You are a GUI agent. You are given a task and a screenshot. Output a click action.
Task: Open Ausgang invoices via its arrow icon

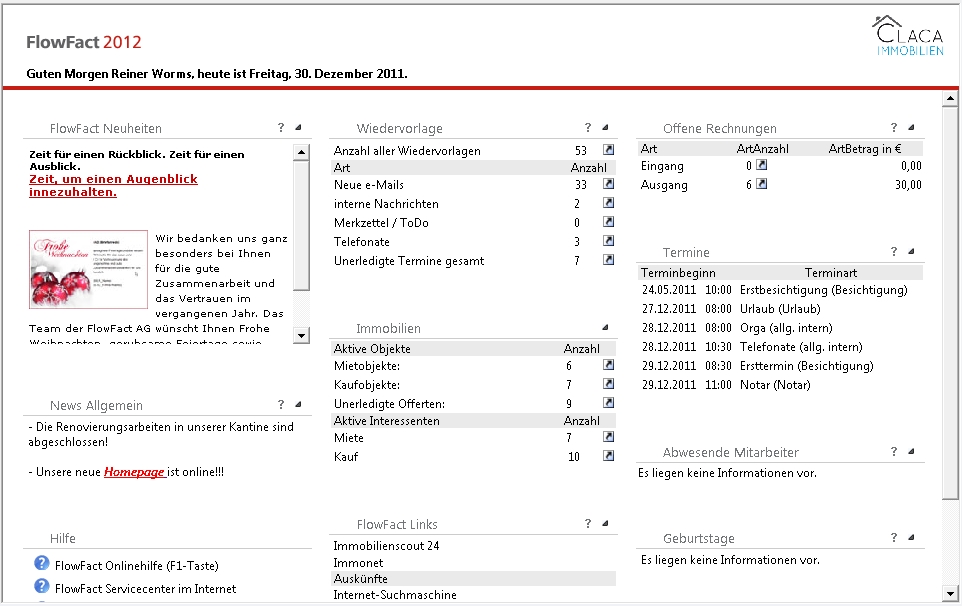point(761,183)
